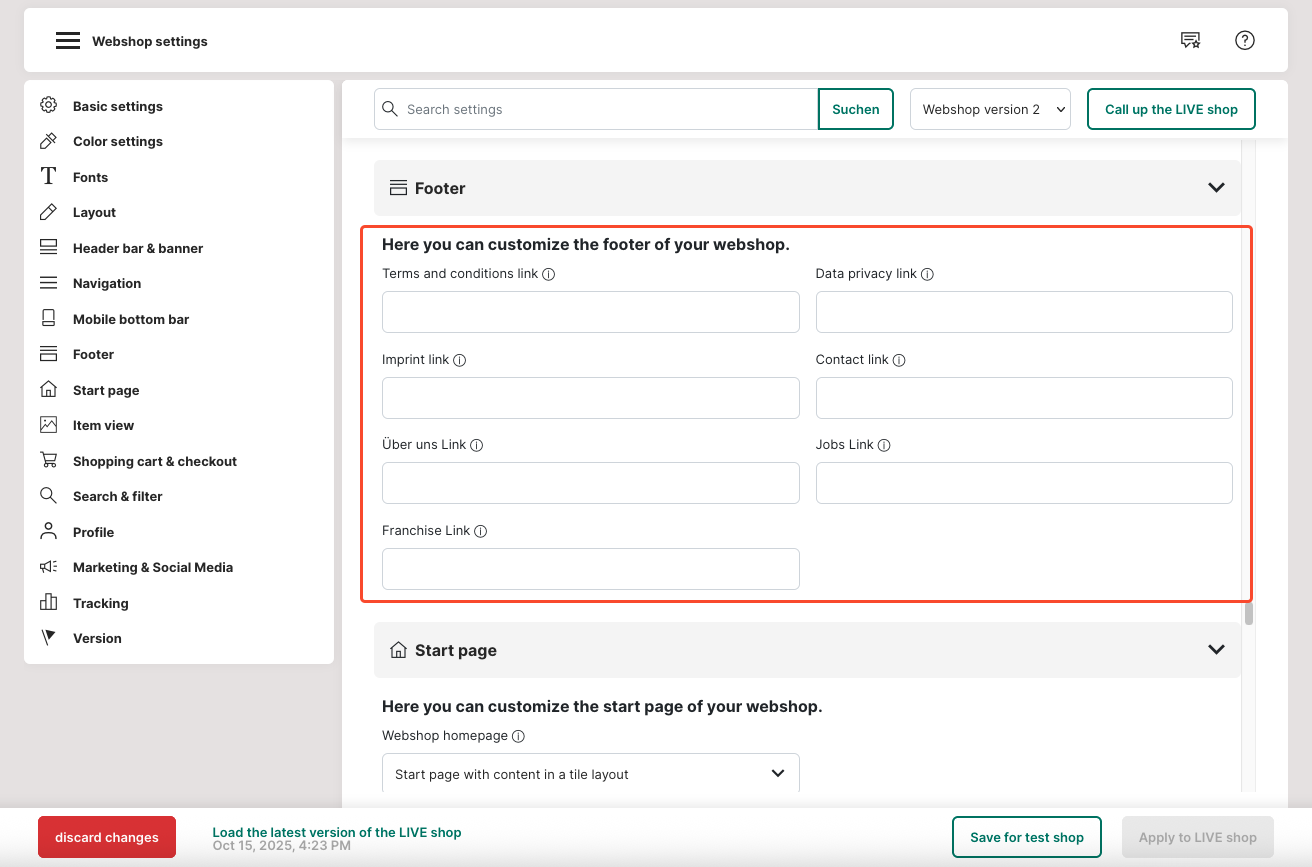This screenshot has height=867, width=1312.
Task: Click the discard changes button
Action: [x=107, y=837]
